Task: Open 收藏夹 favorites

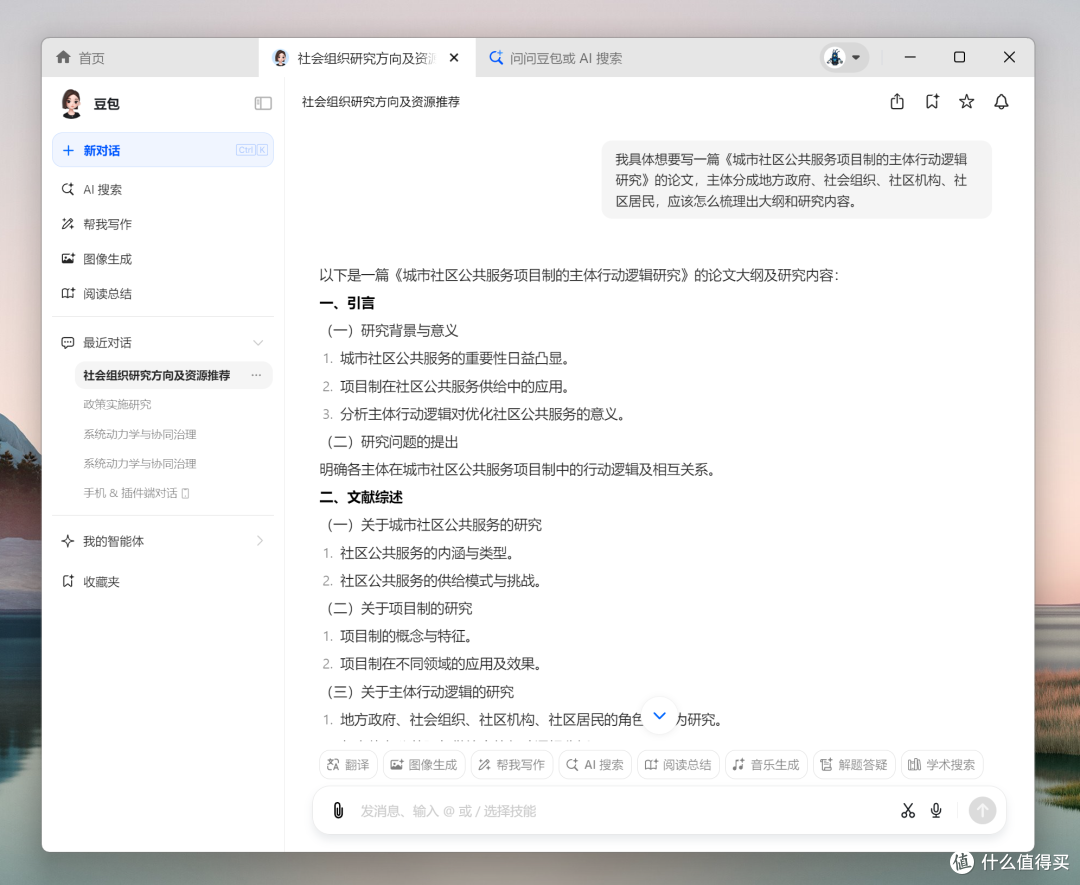Action: pyautogui.click(x=101, y=581)
